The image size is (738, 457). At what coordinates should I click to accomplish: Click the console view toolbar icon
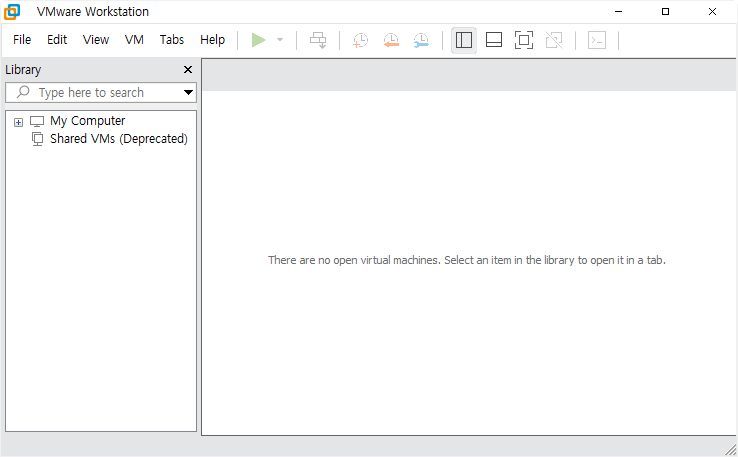(597, 40)
